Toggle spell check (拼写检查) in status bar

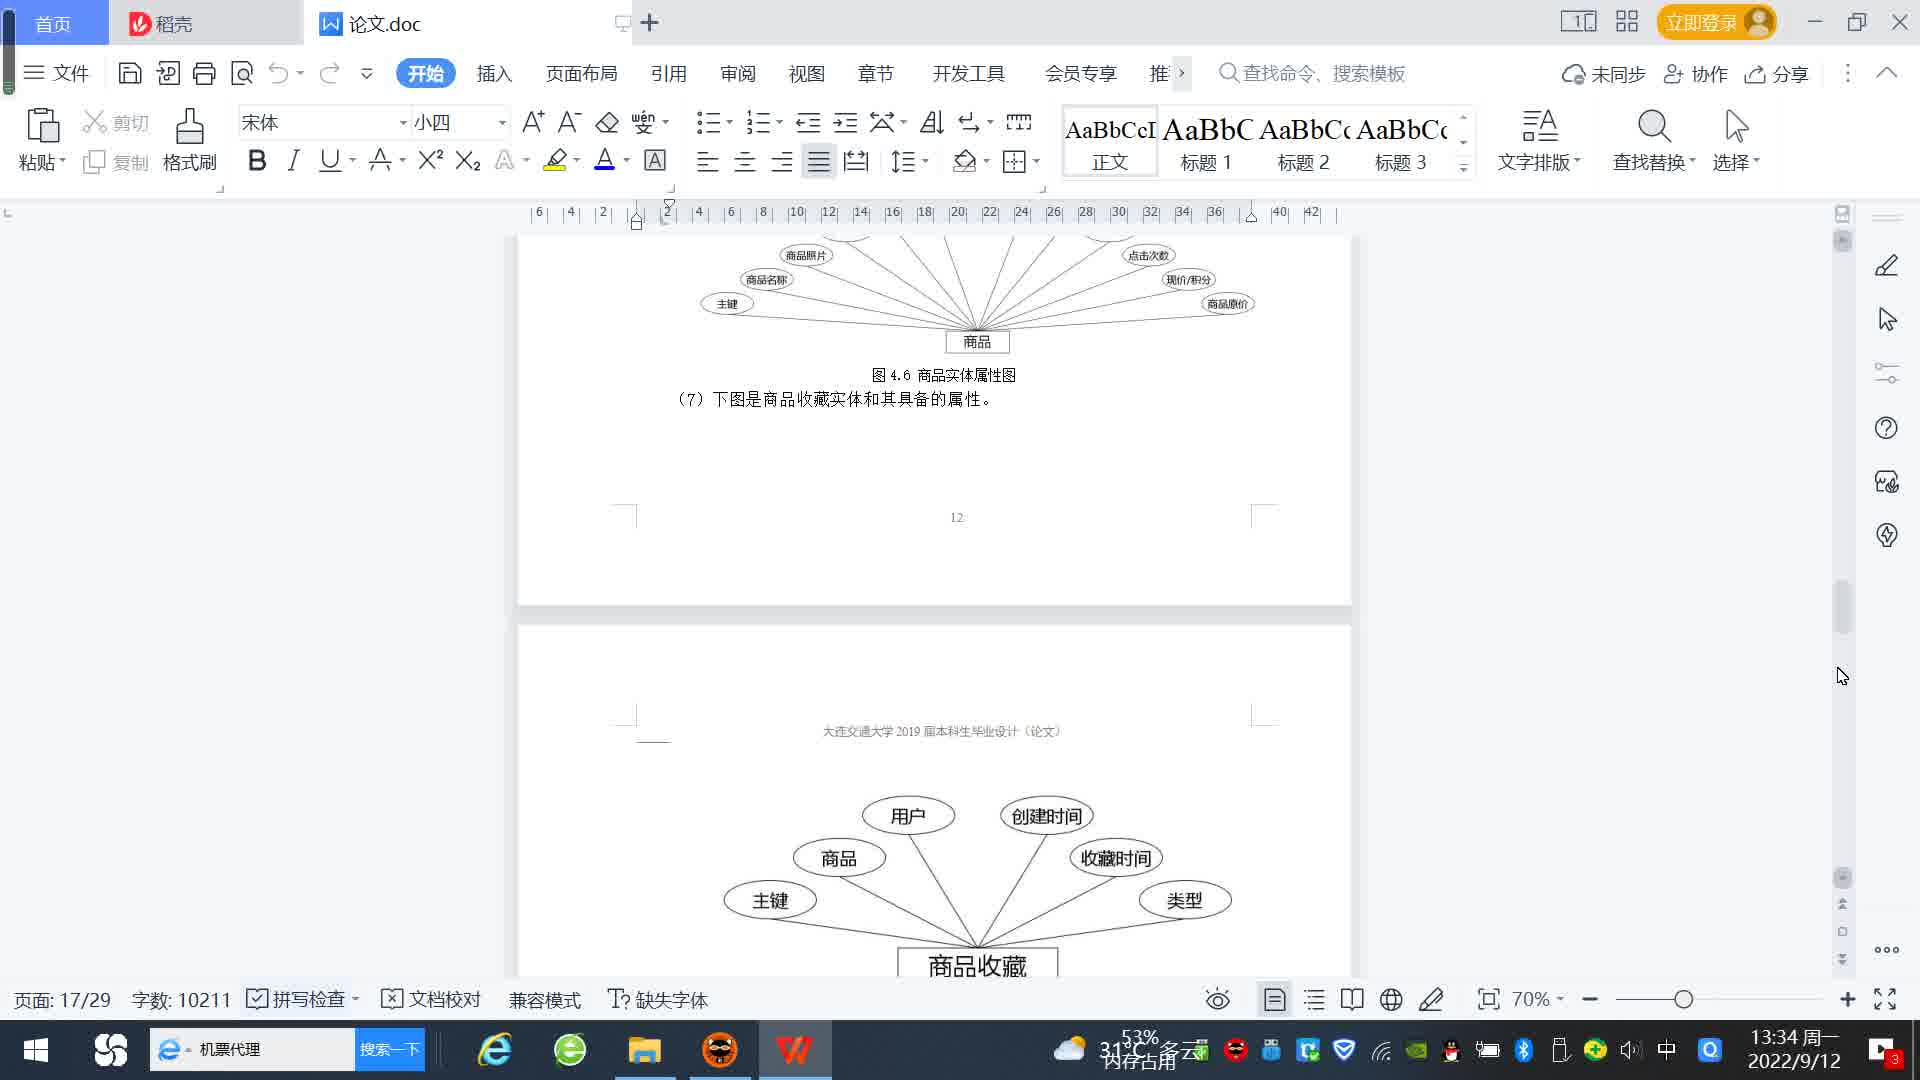click(300, 999)
